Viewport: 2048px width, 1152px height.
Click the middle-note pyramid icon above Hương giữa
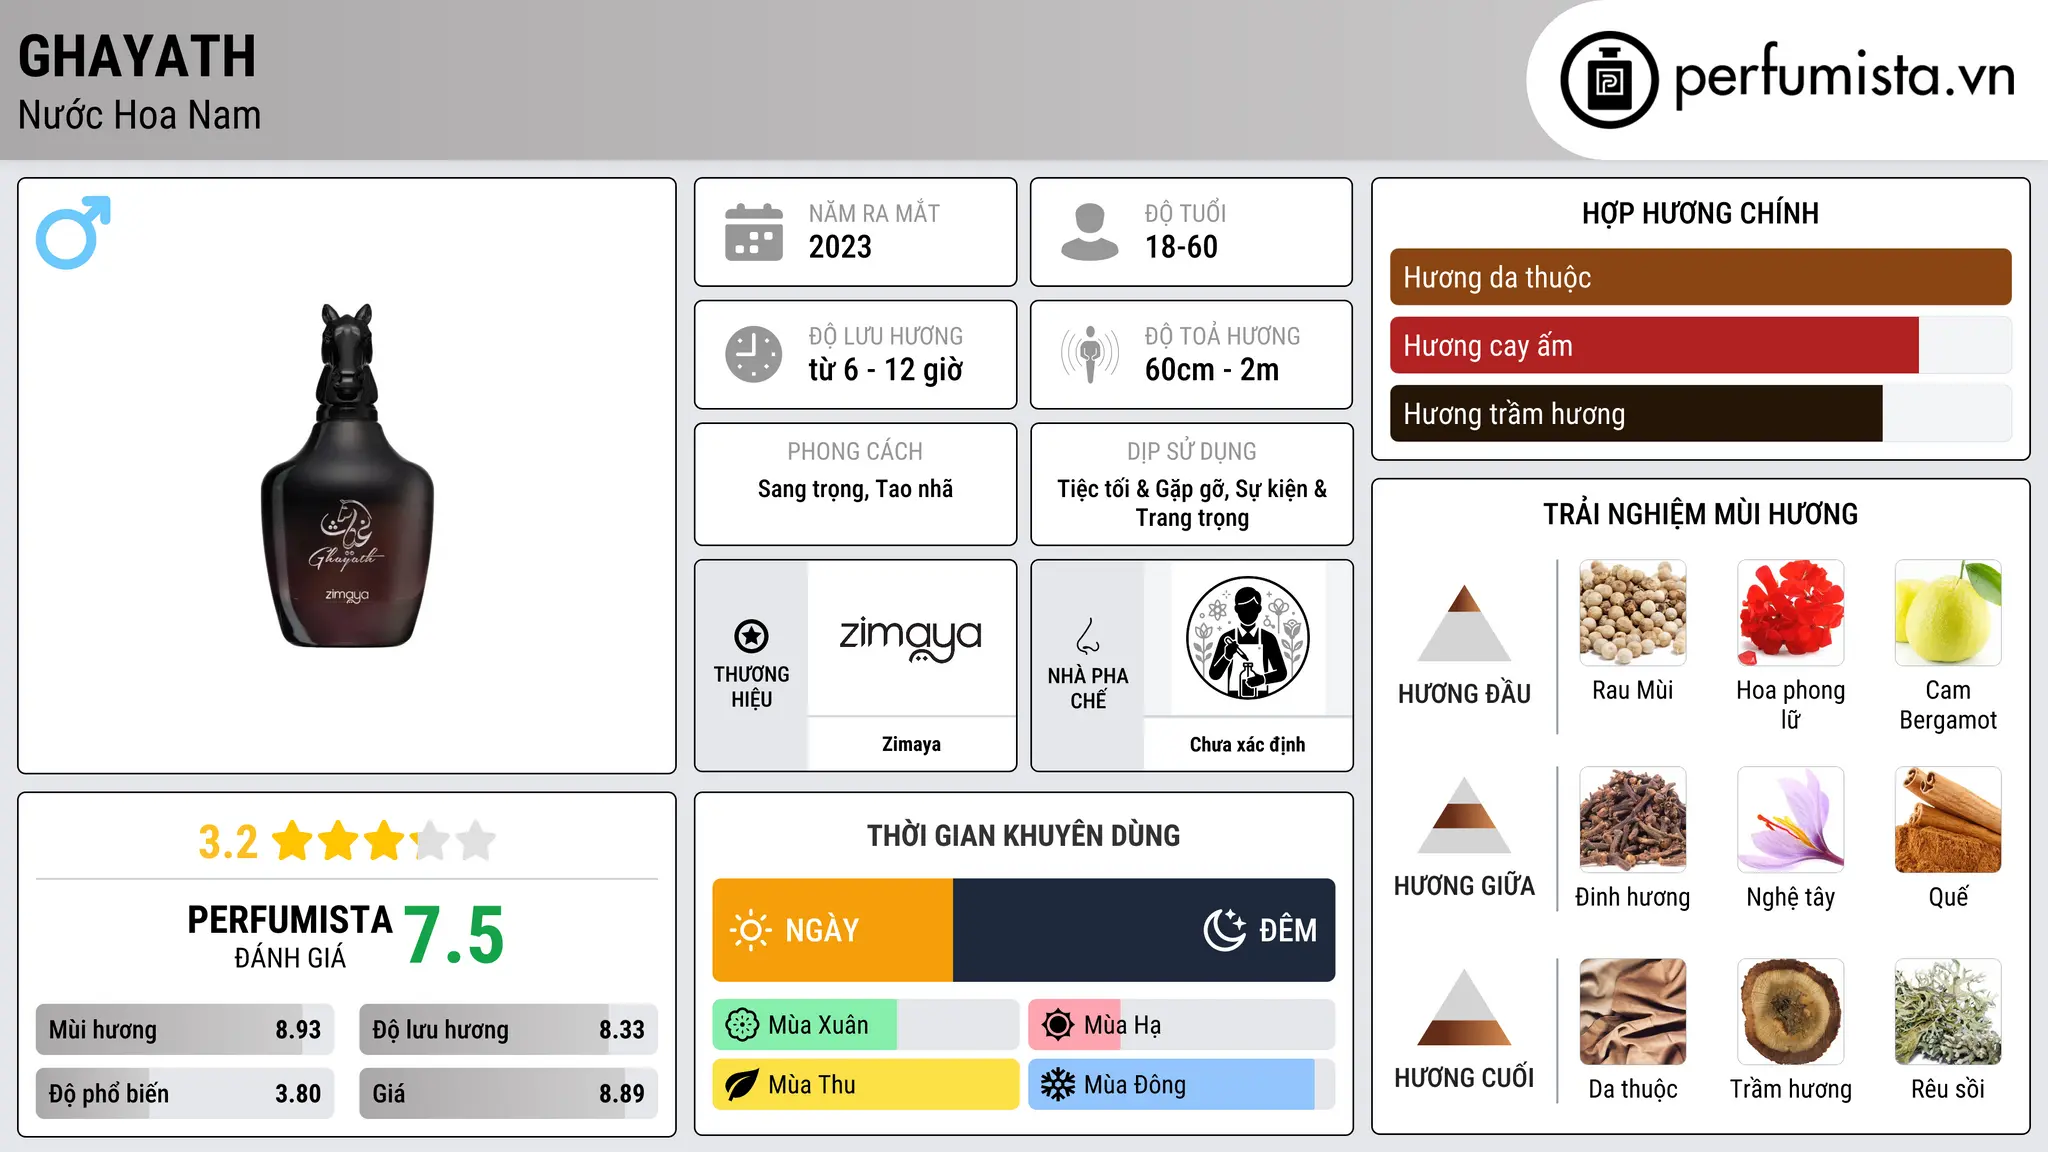[x=1464, y=815]
